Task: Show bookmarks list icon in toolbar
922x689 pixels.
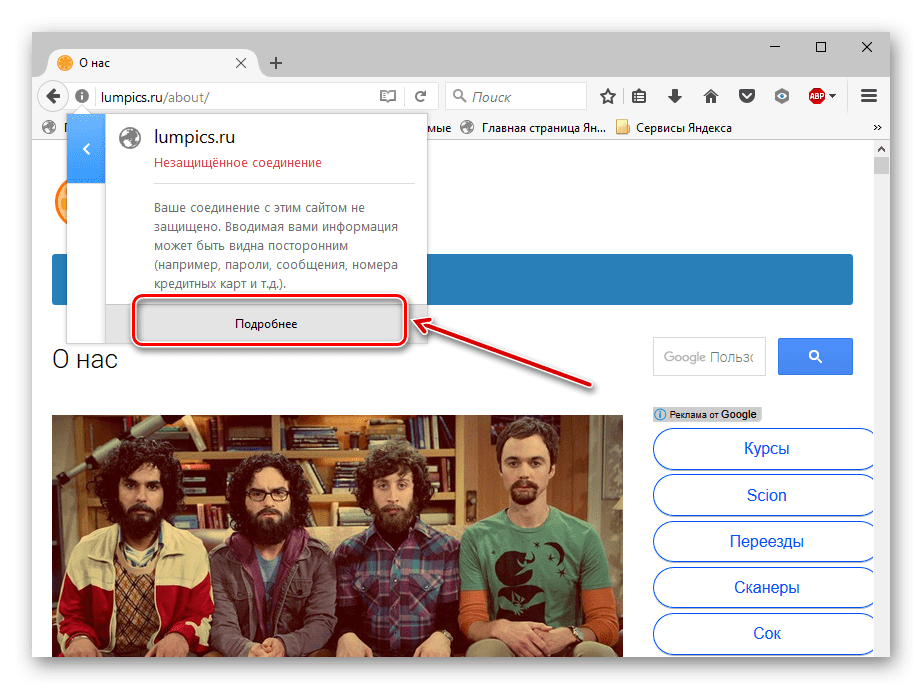Action: [x=639, y=96]
